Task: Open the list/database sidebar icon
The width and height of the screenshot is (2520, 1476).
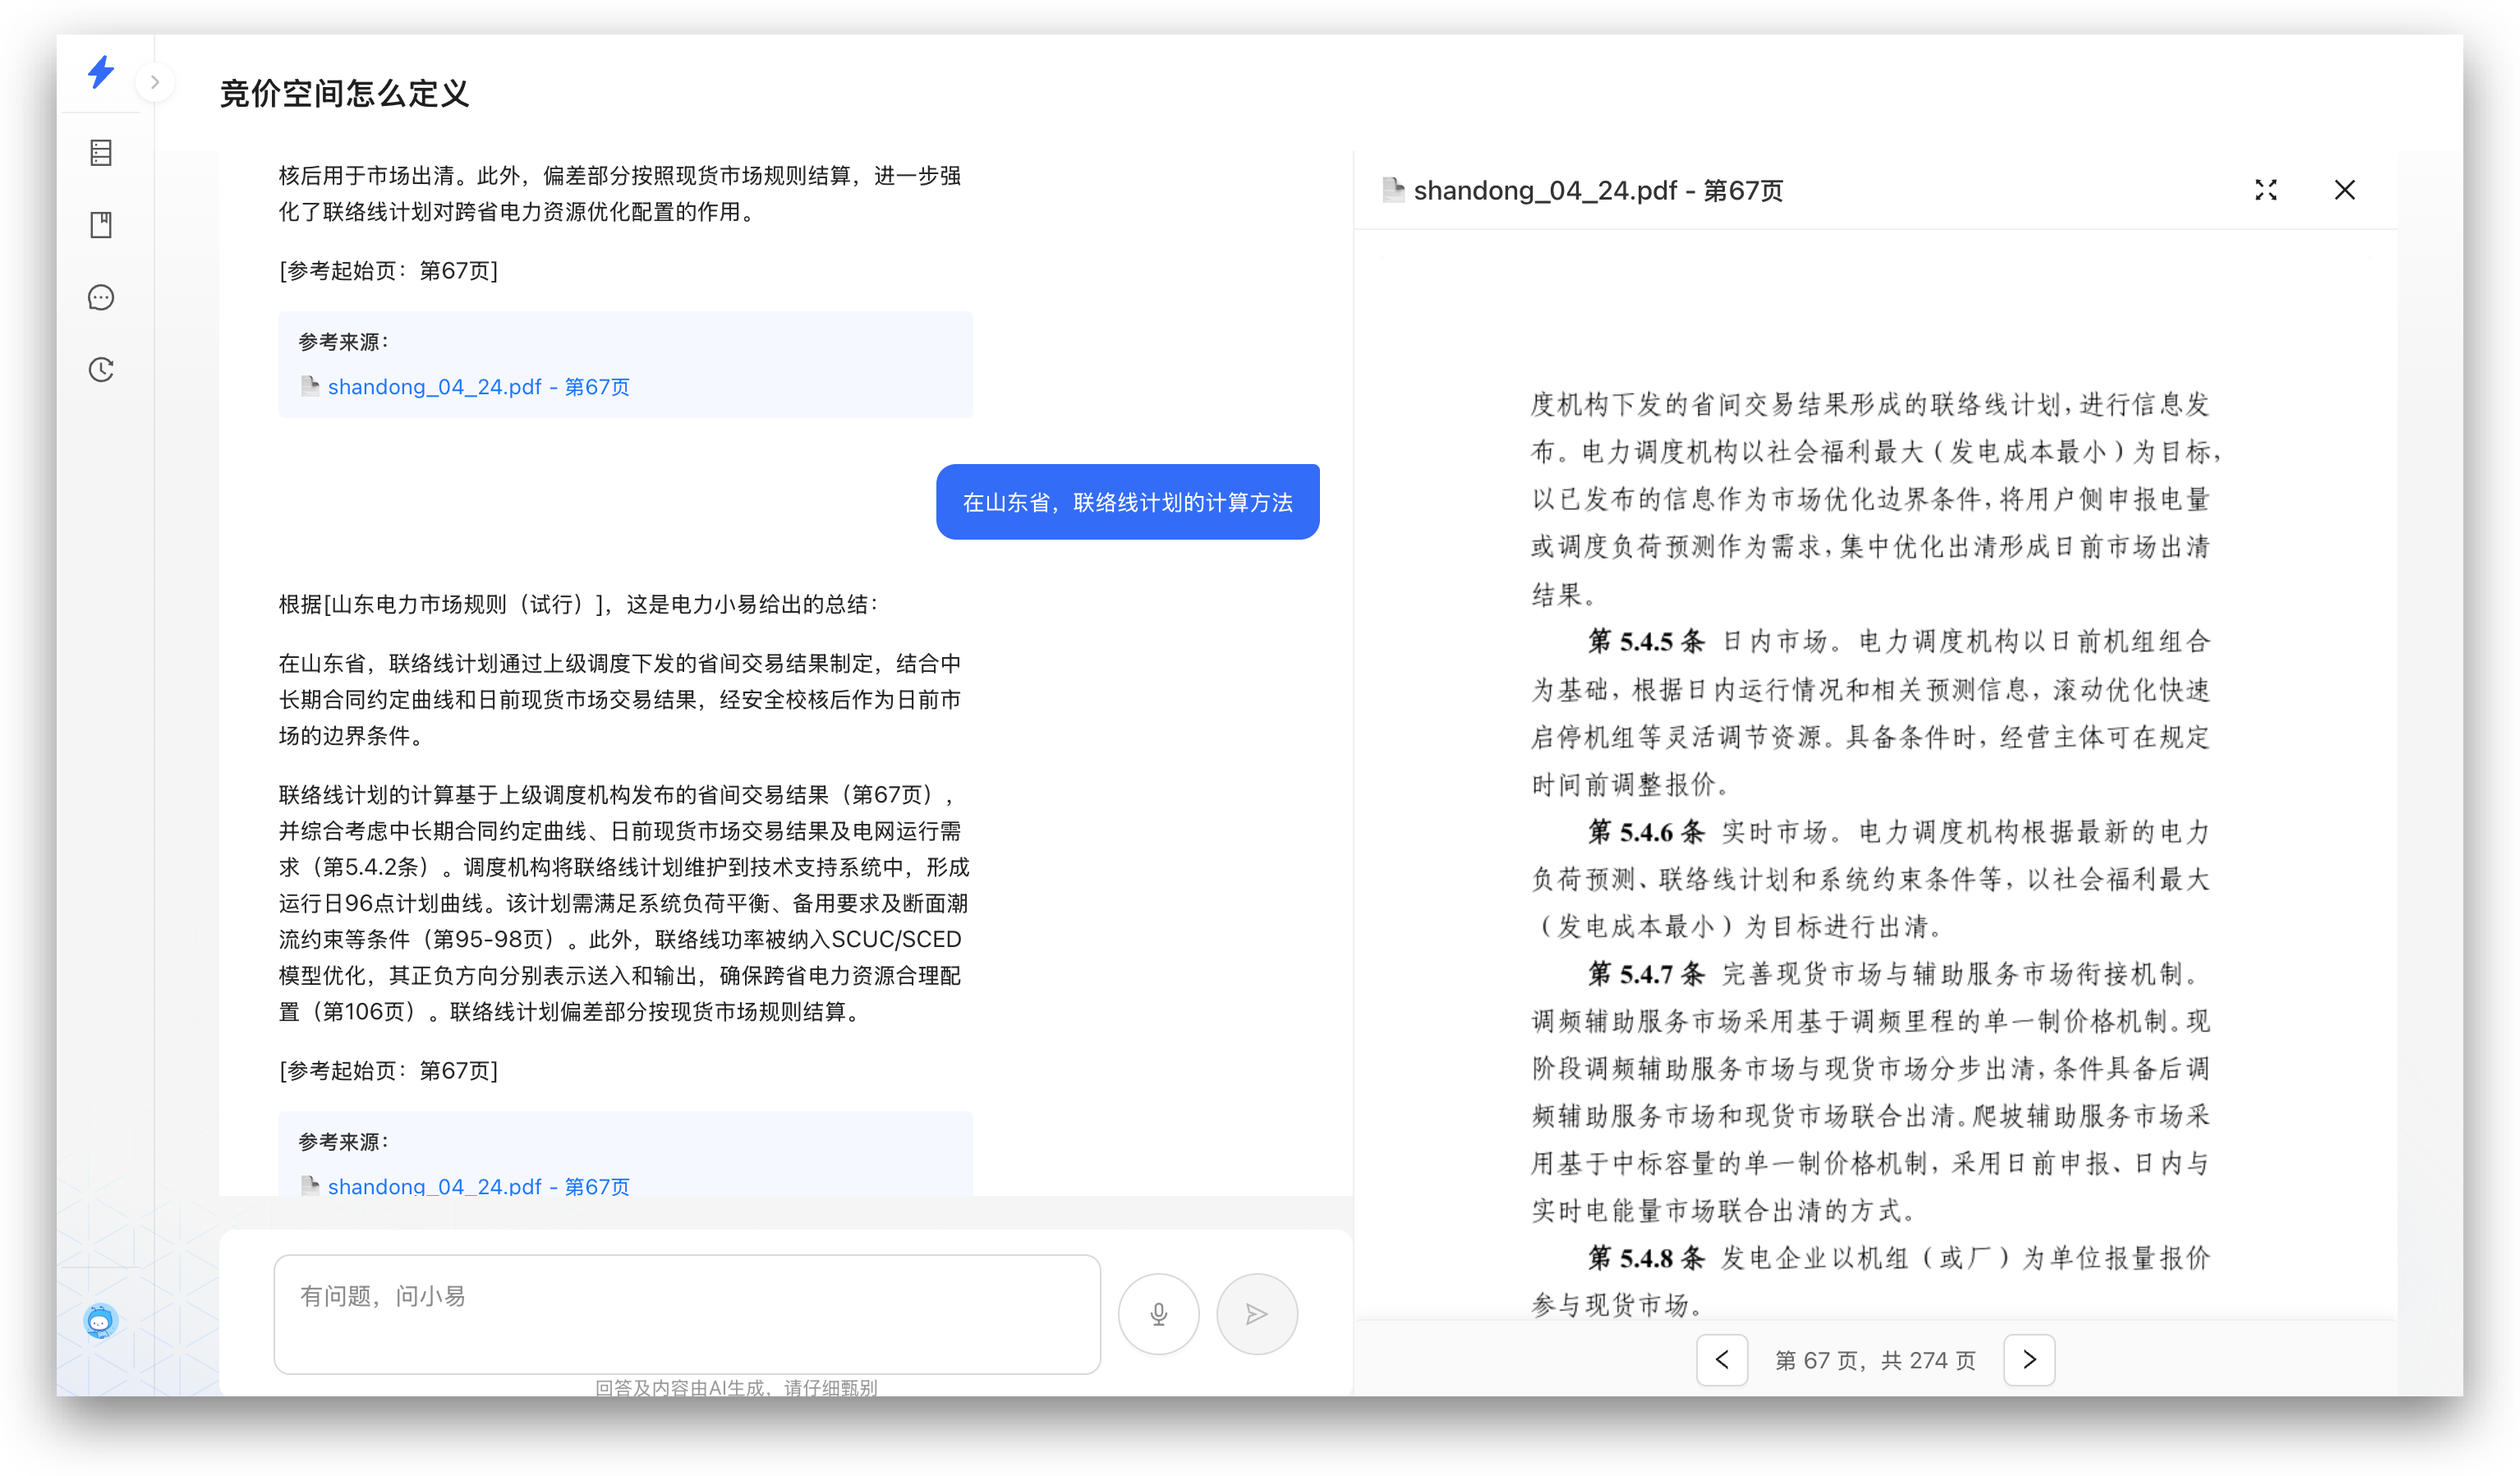Action: tap(101, 153)
